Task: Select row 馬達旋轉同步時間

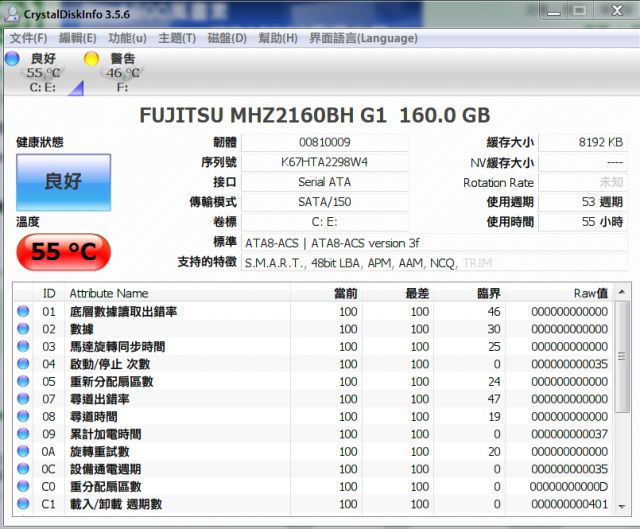Action: 313,347
